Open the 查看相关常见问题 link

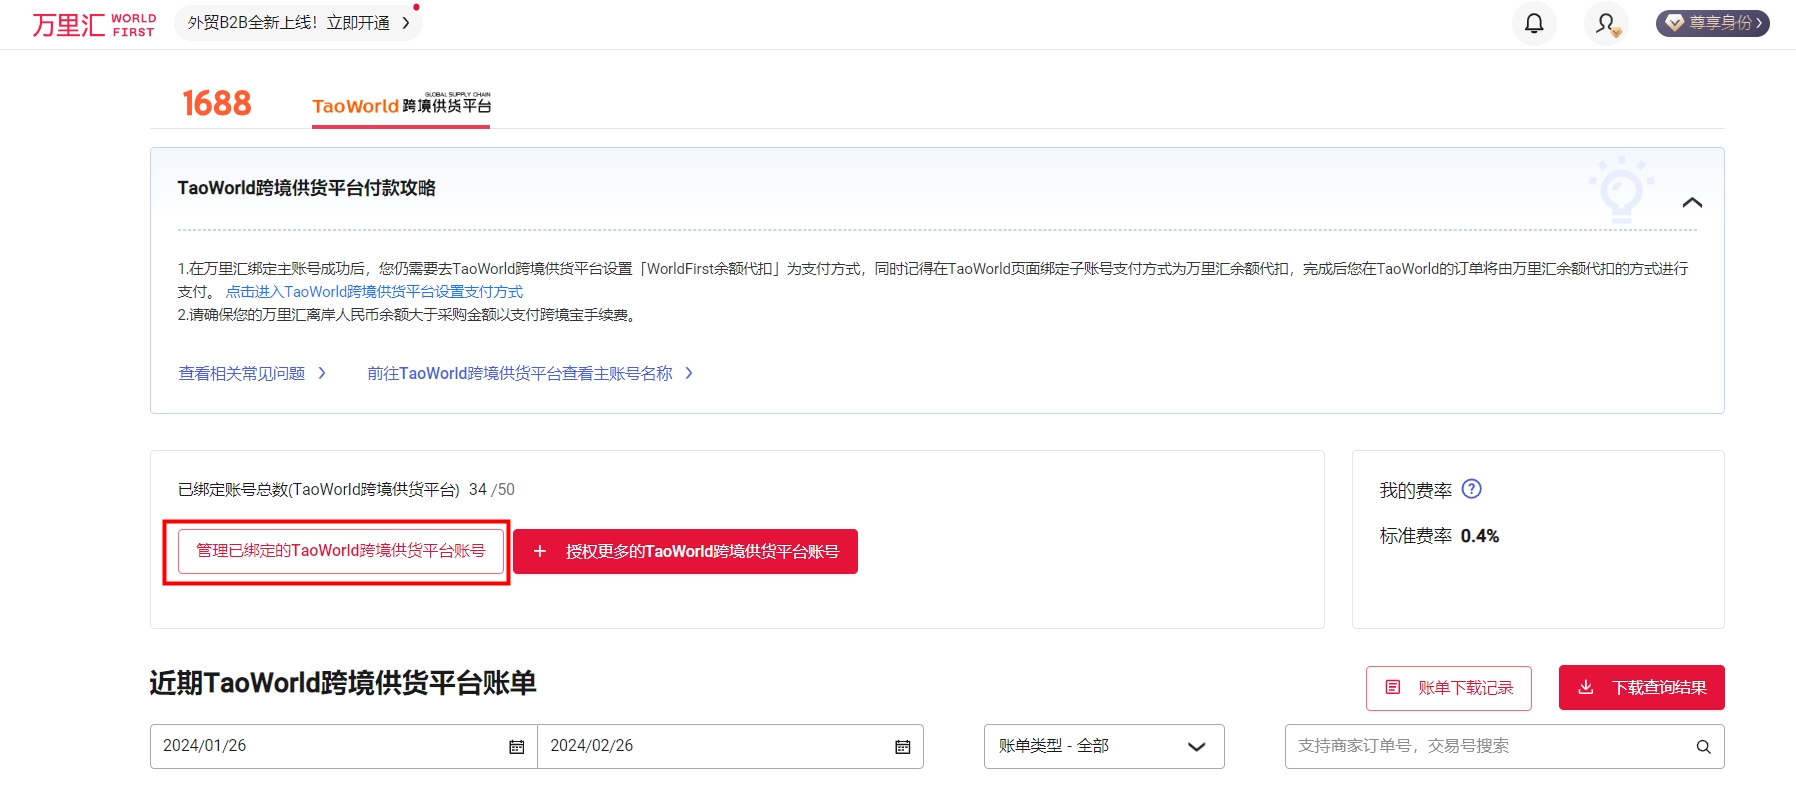[x=251, y=373]
